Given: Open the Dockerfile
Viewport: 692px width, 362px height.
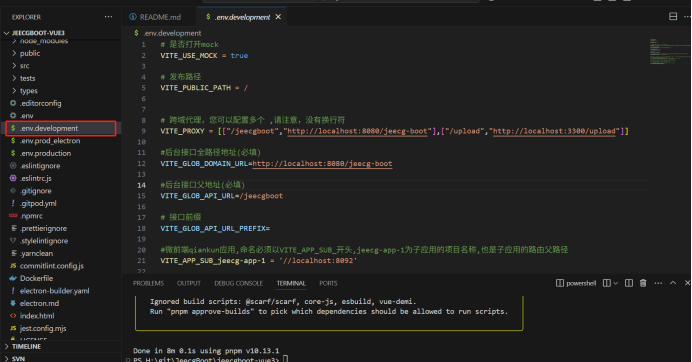Looking at the screenshot, I should coord(36,278).
